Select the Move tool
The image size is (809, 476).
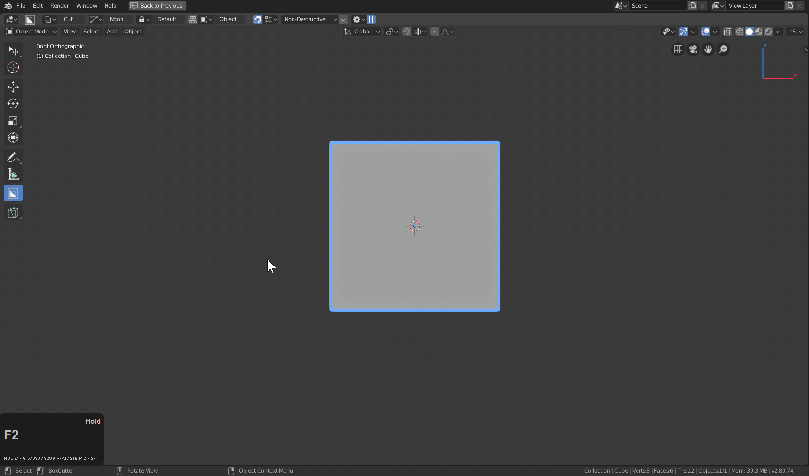click(x=13, y=86)
